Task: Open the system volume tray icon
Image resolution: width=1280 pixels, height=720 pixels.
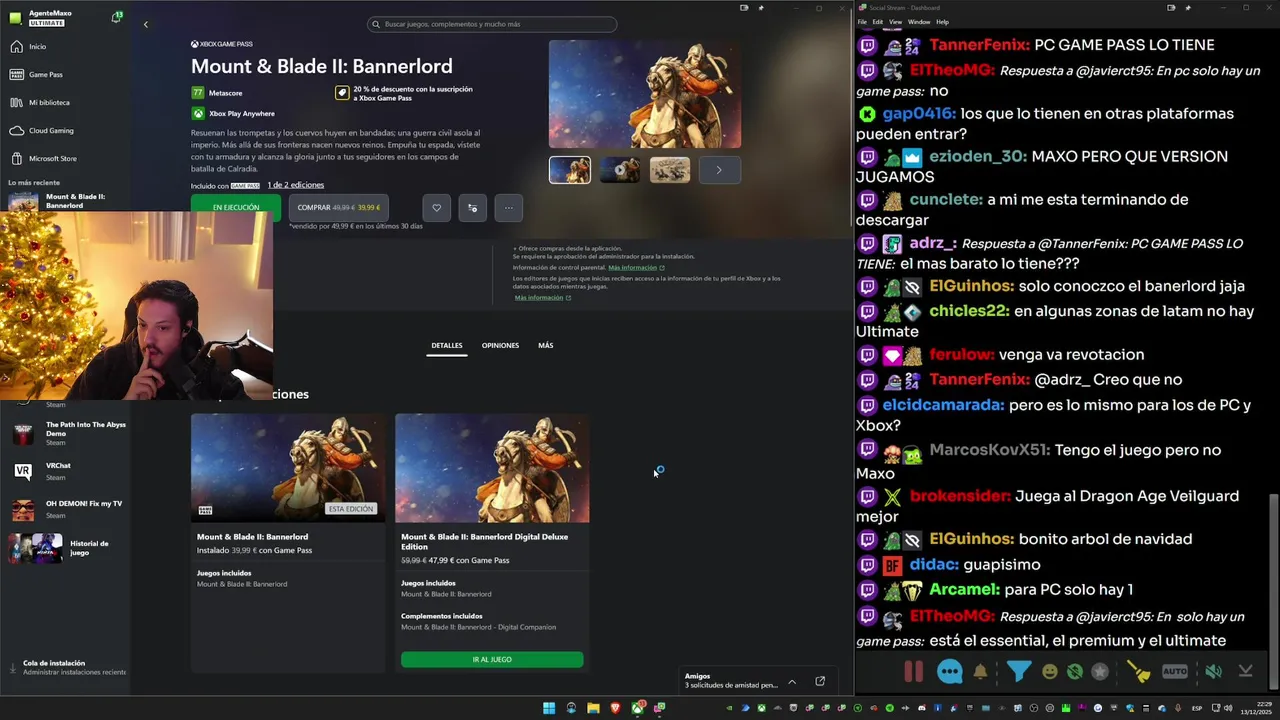Action: (1228, 707)
